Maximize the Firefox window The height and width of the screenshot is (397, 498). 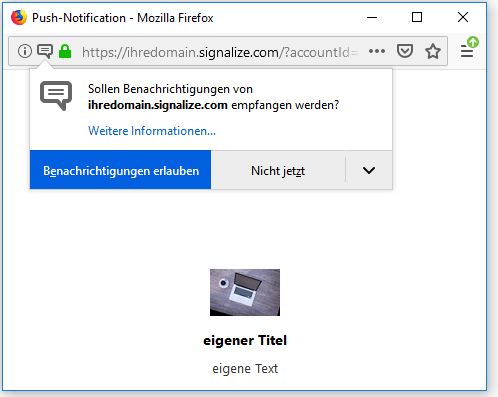coord(417,17)
